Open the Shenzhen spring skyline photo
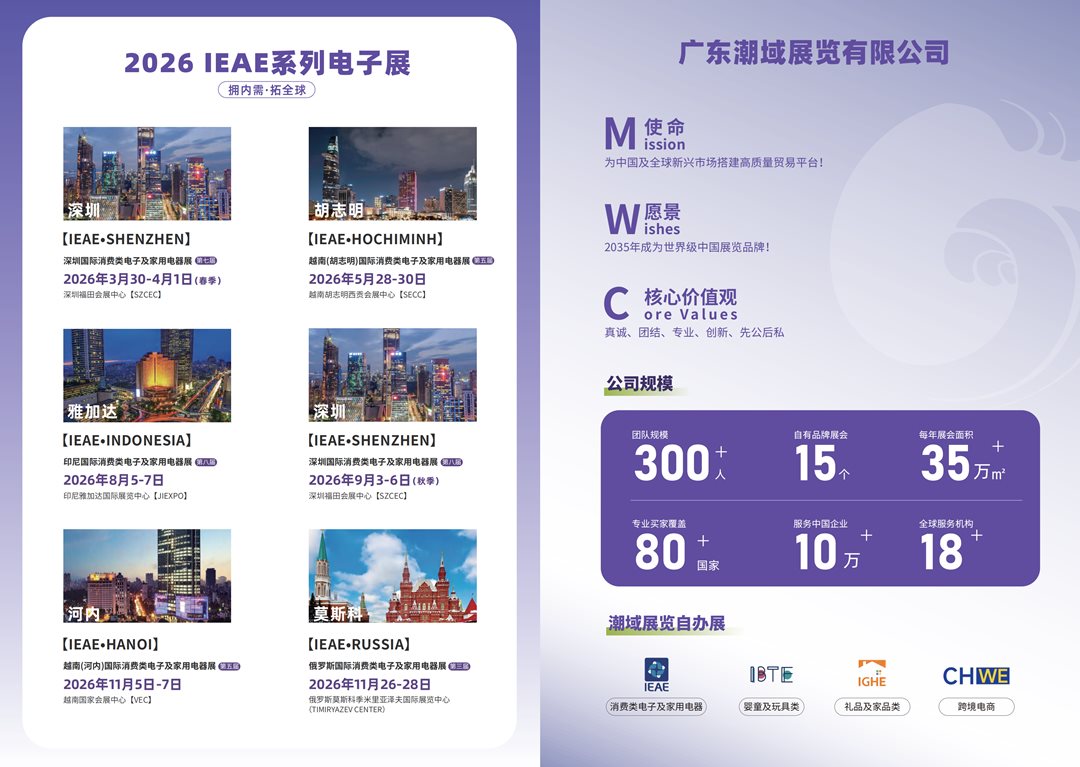This screenshot has width=1080, height=767. (x=147, y=174)
